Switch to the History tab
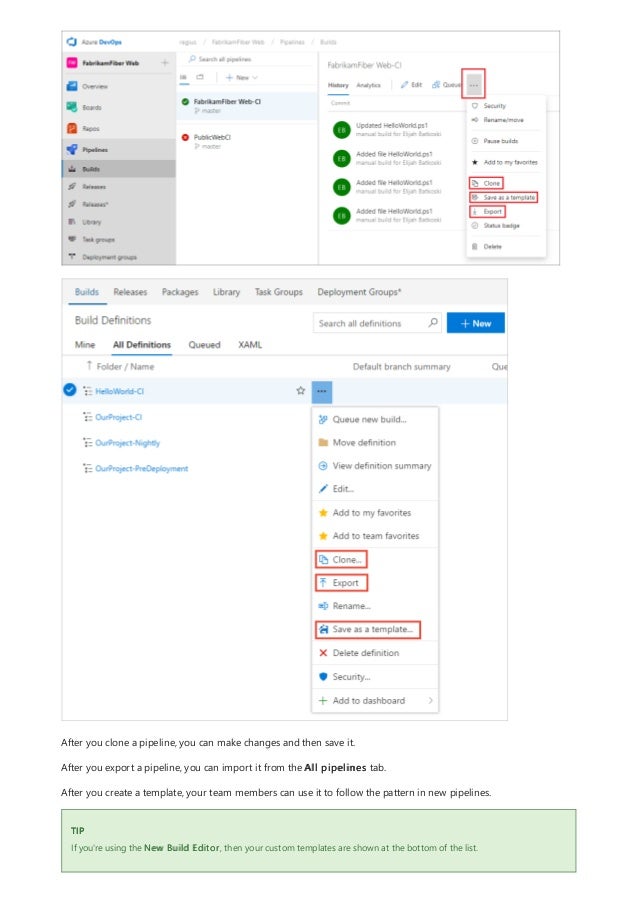638x903 pixels. point(338,85)
